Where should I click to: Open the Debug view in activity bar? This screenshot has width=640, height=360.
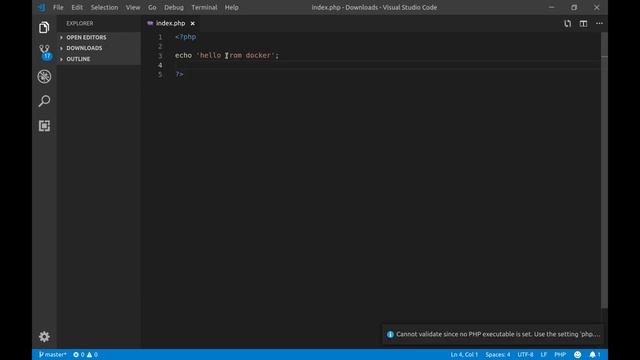[44, 76]
